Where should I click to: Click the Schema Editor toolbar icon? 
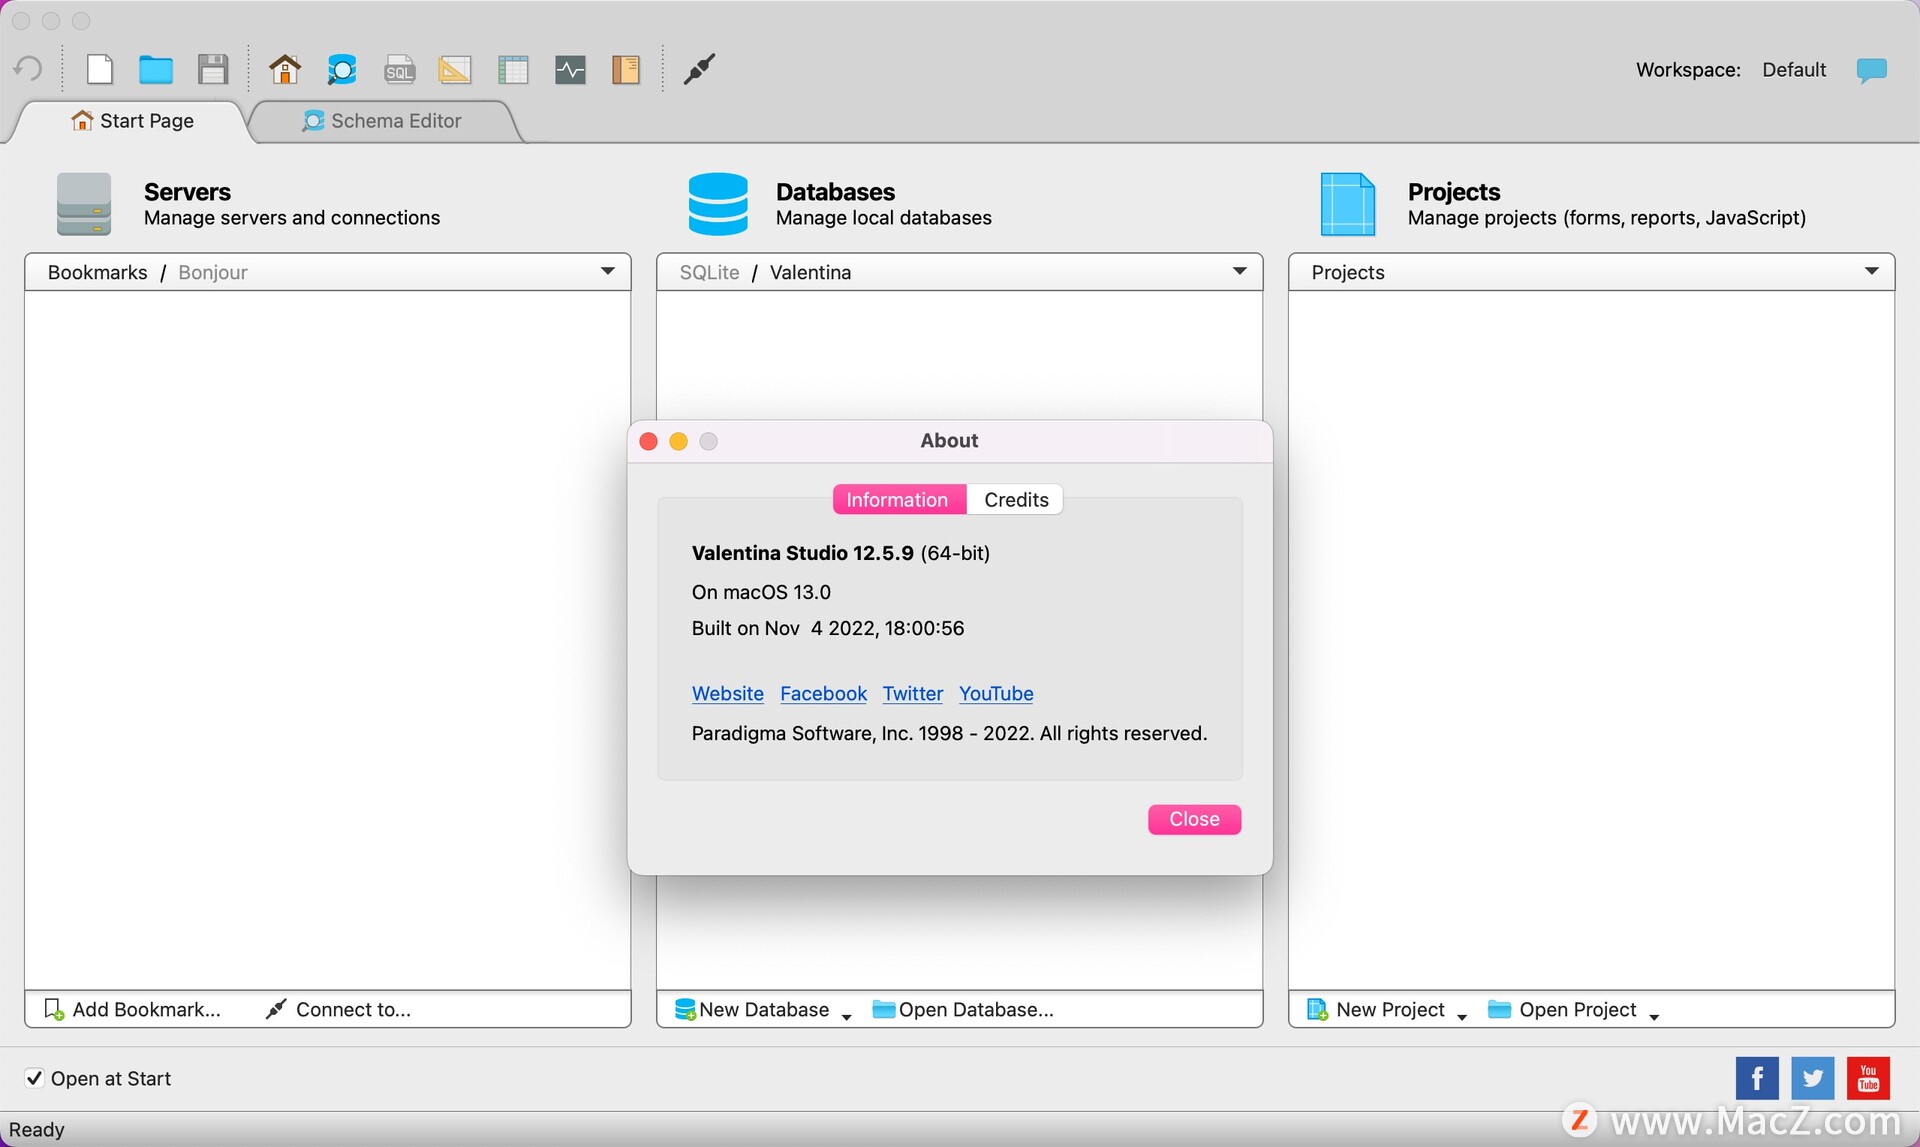[x=341, y=69]
